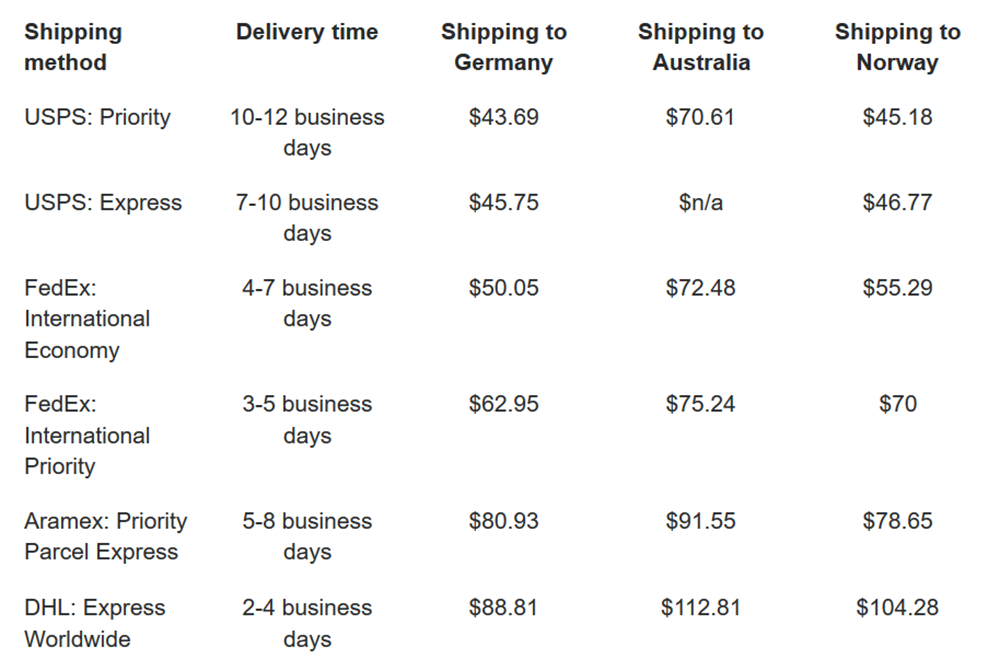Click the $n/a Australia cell
This screenshot has width=1000, height=659.
click(x=701, y=203)
